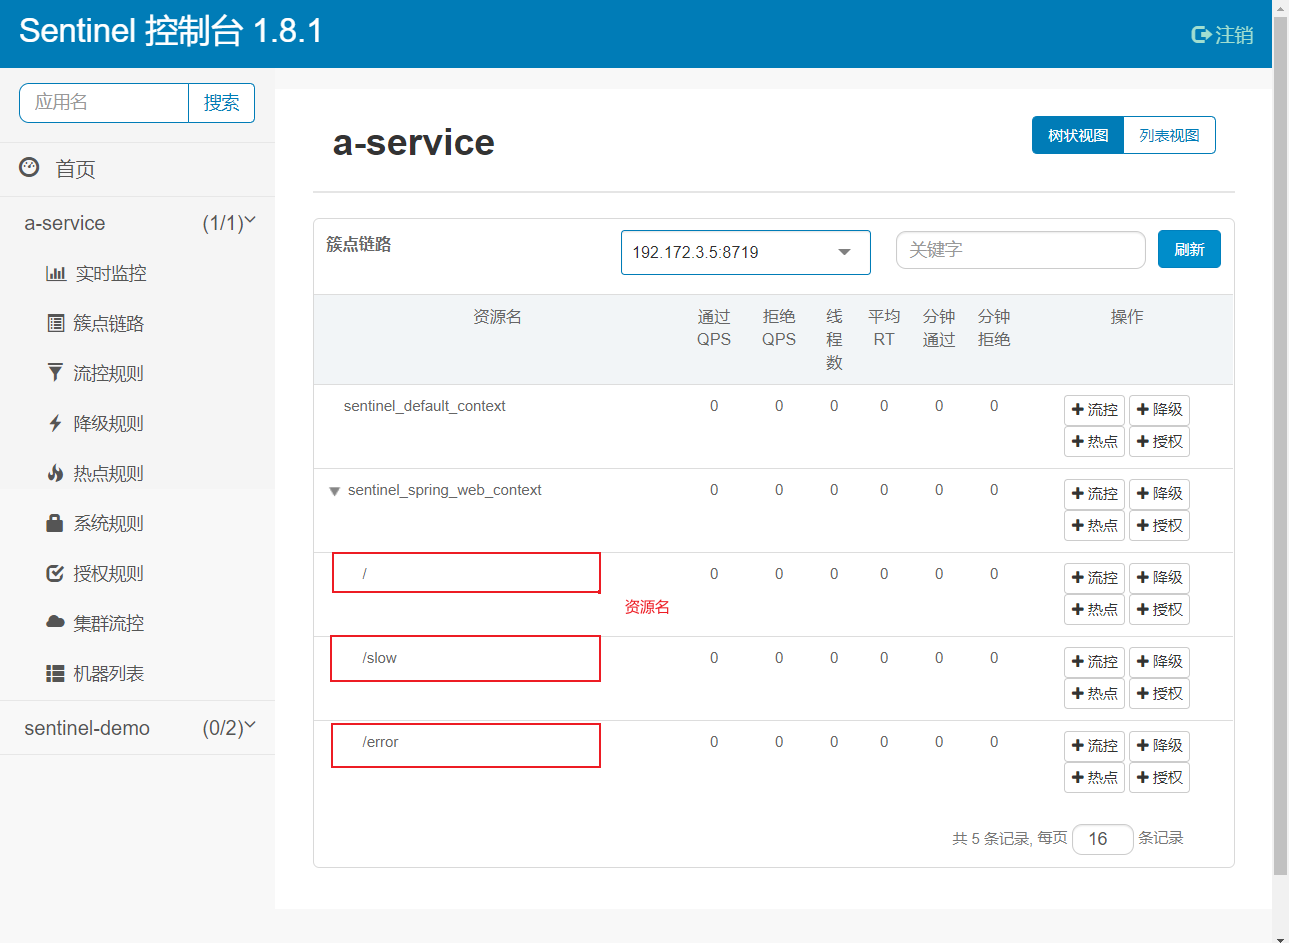This screenshot has width=1289, height=943.
Task: Focus the 关键字 keyword input
Action: (1021, 250)
